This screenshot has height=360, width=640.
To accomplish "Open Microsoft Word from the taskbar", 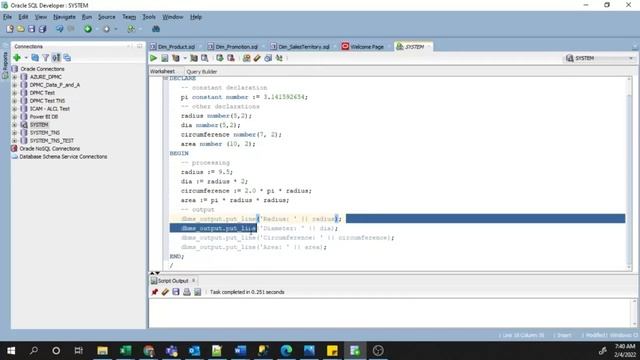I will [x=240, y=350].
